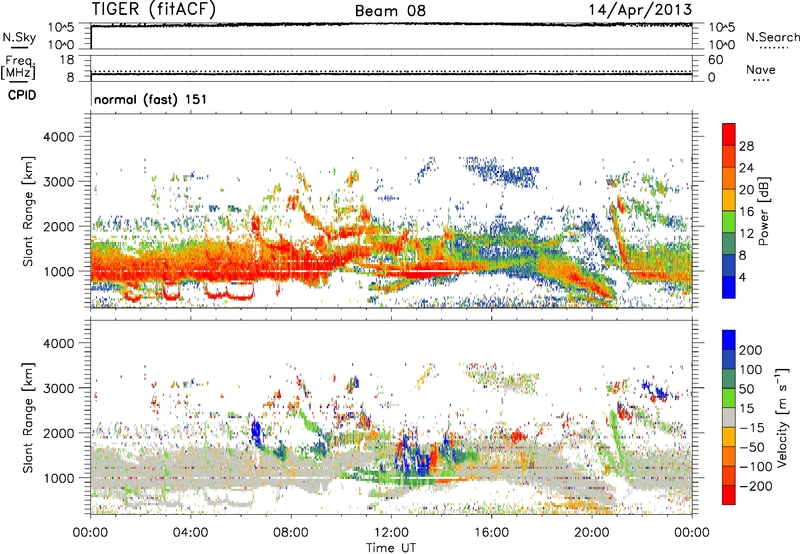Select the N.Search legend label
Screen dimensions: 800x554
tap(772, 37)
